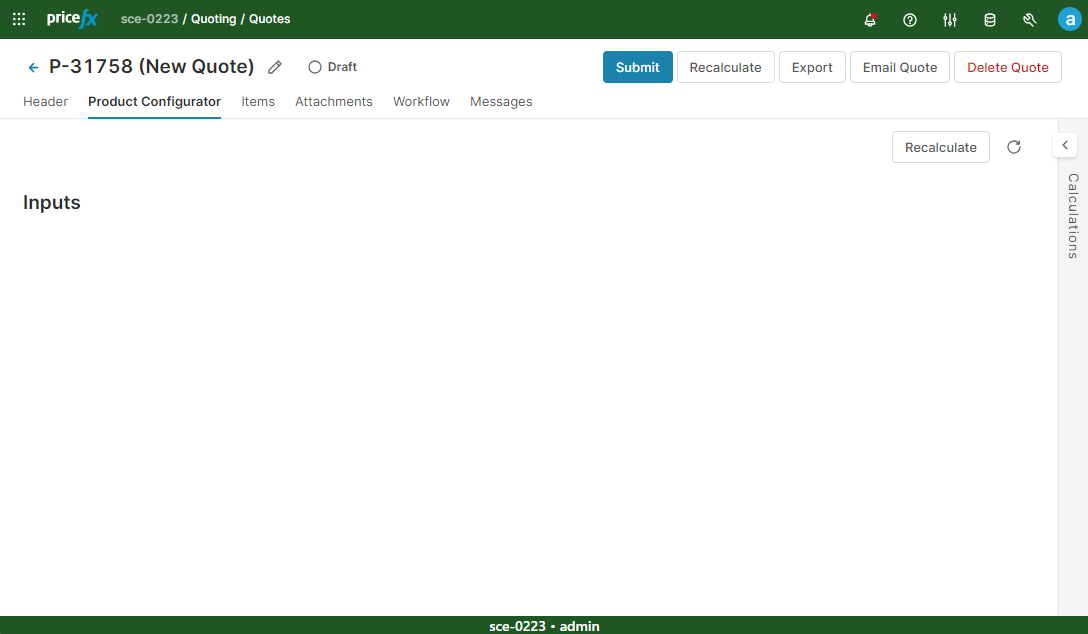The width and height of the screenshot is (1088, 634).
Task: Switch to the Header tab
Action: 45,101
